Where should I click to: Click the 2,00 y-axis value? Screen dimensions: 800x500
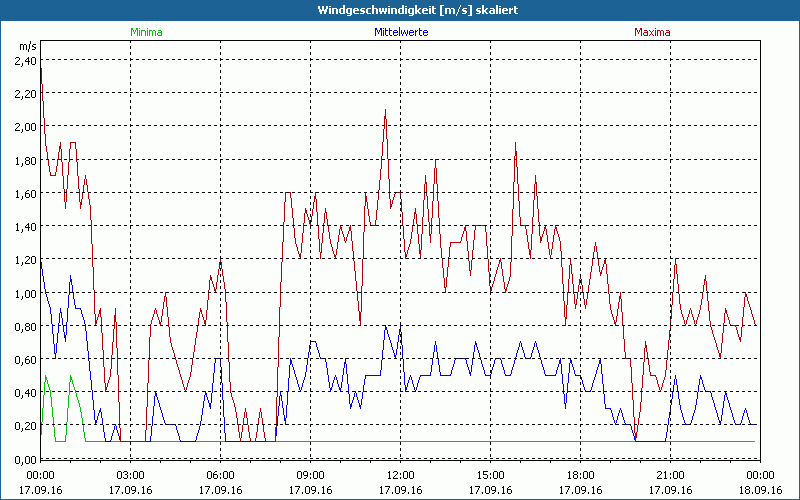25,127
